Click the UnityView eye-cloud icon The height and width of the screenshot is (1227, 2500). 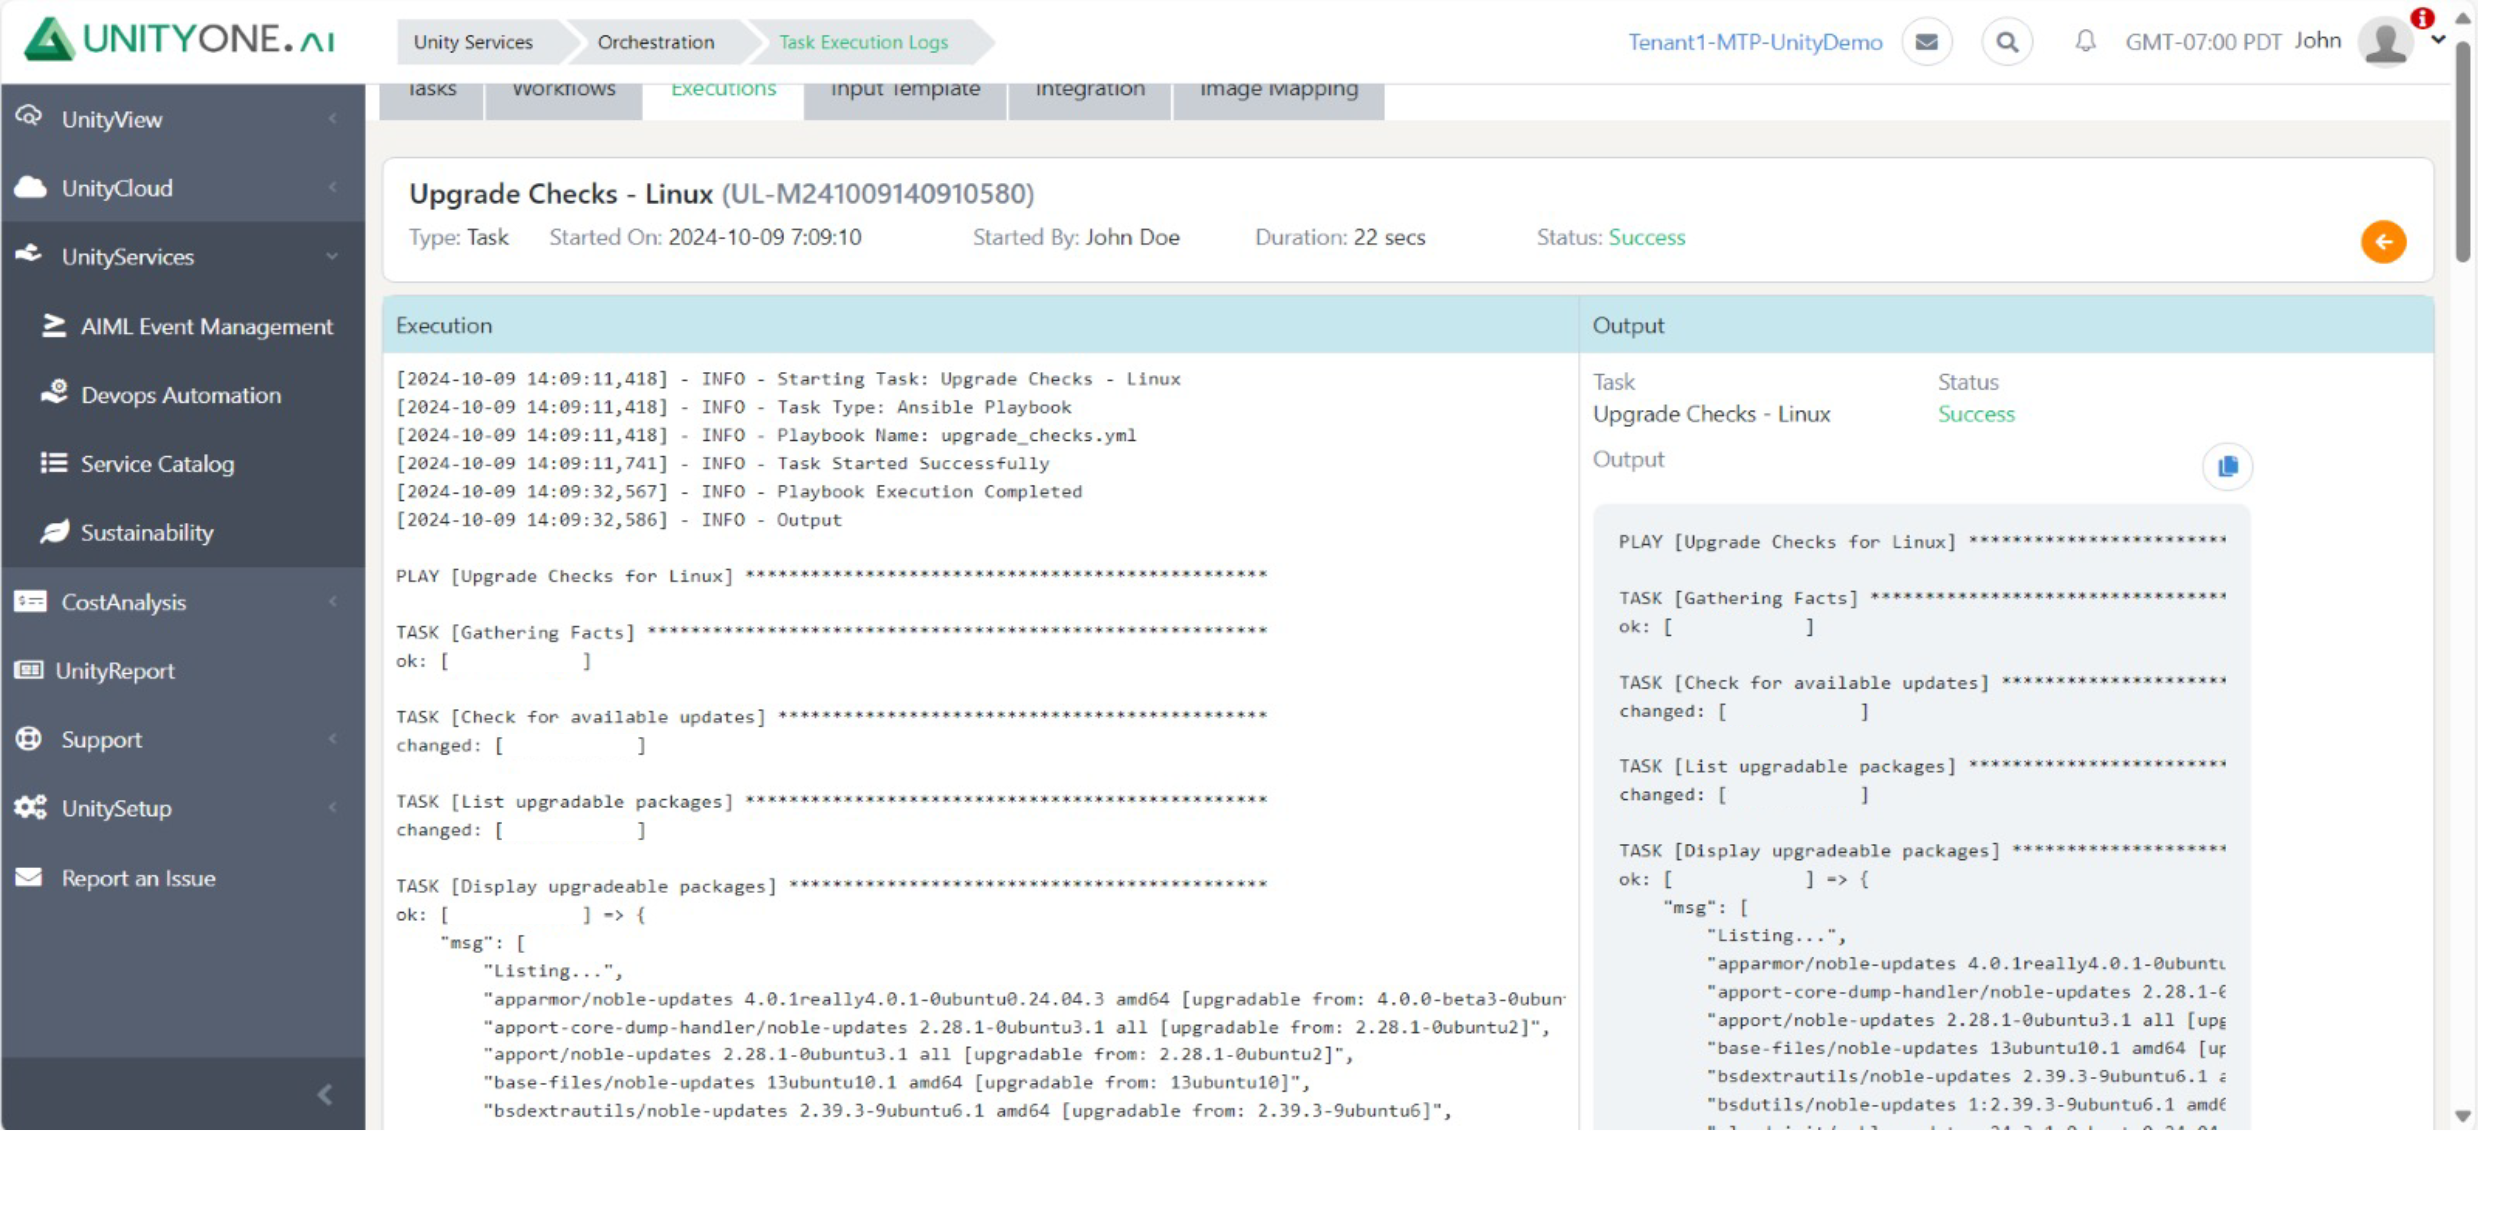(x=29, y=117)
